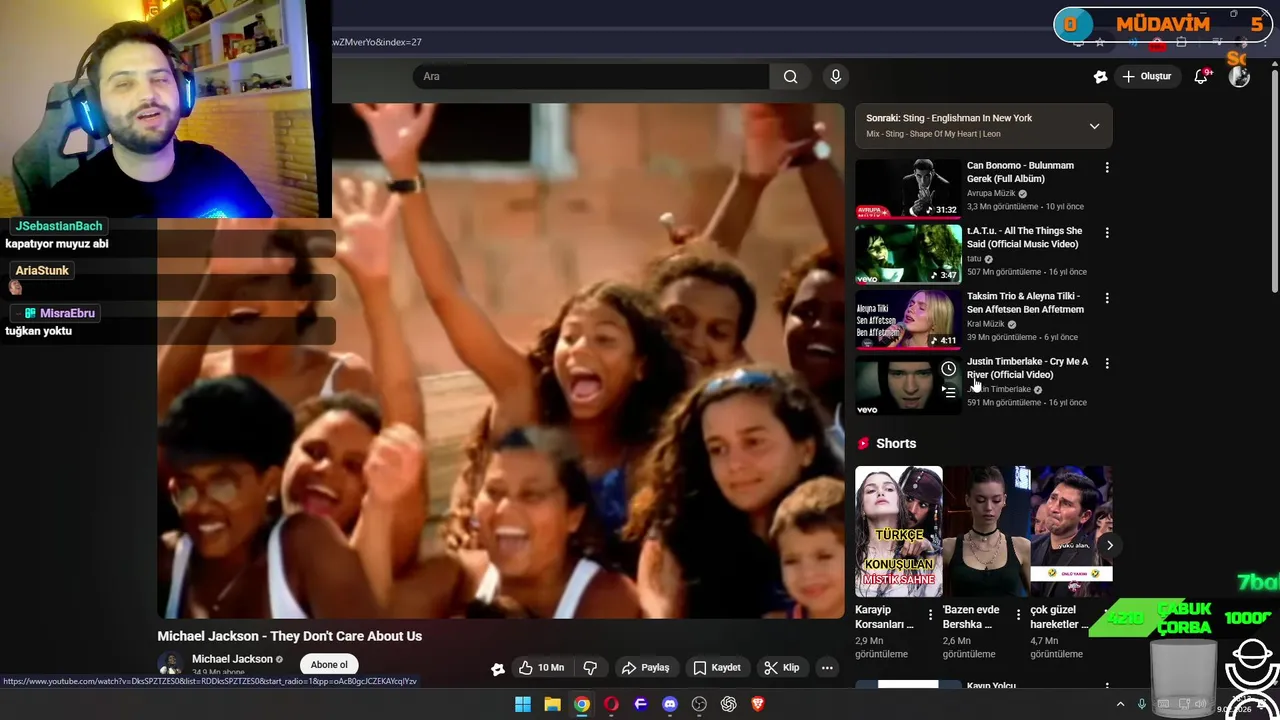The height and width of the screenshot is (720, 1280).
Task: Click the tray microphone icon
Action: [x=1141, y=704]
